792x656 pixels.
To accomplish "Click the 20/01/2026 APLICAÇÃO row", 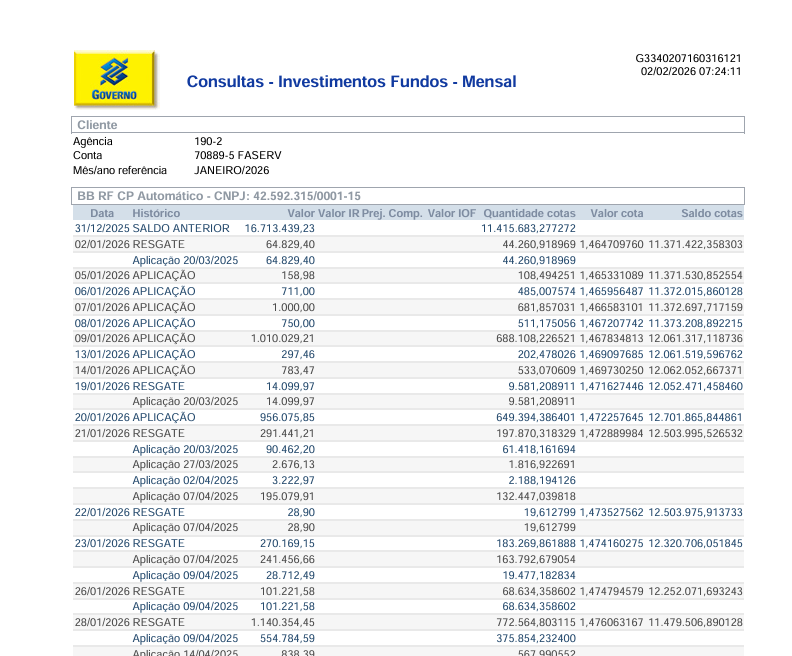I will pyautogui.click(x=408, y=417).
